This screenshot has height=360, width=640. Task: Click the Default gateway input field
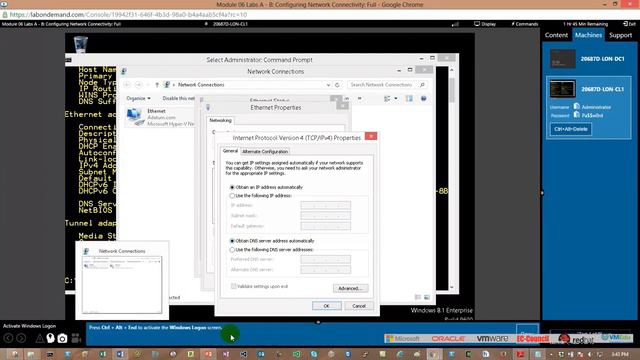click(x=325, y=226)
